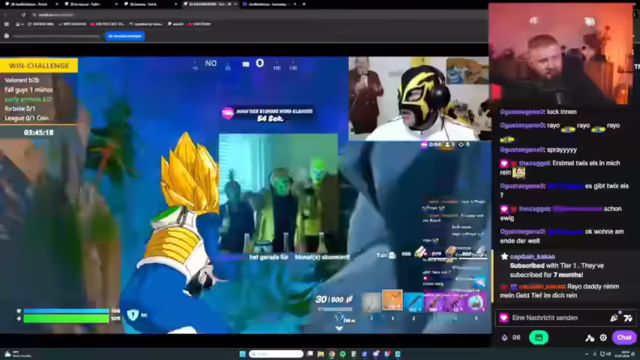Open chat settings gear icon

click(x=603, y=338)
